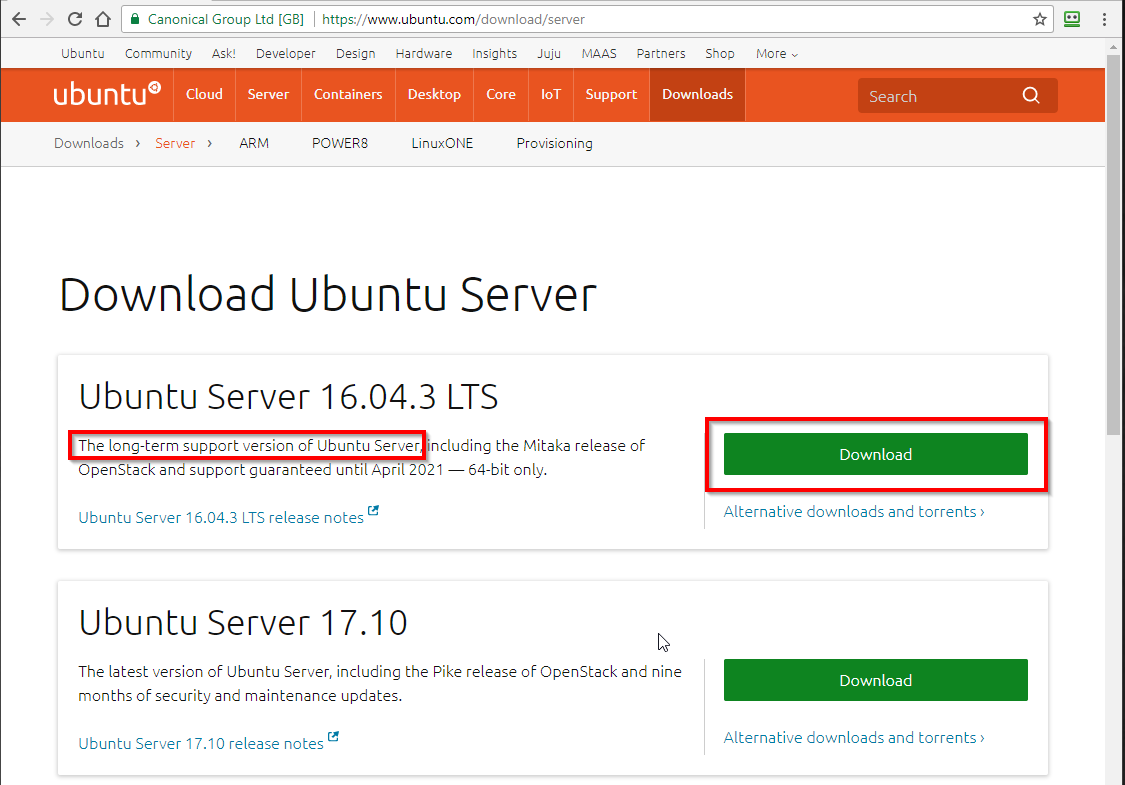Expand Alternative downloads and torrents for 17.10
Screen dimensions: 1125x785
pyautogui.click(x=853, y=737)
